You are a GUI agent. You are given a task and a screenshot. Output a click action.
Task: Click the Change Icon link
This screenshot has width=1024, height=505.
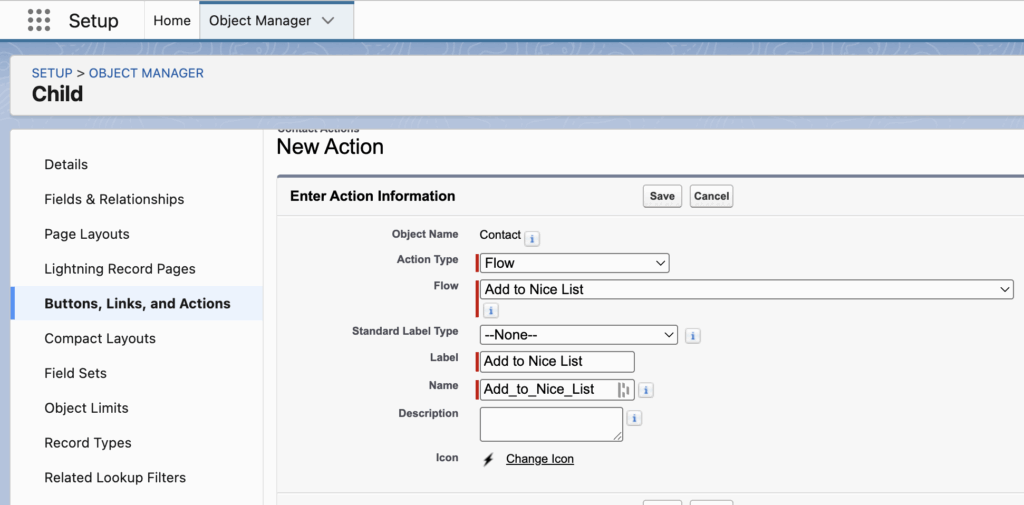(539, 459)
